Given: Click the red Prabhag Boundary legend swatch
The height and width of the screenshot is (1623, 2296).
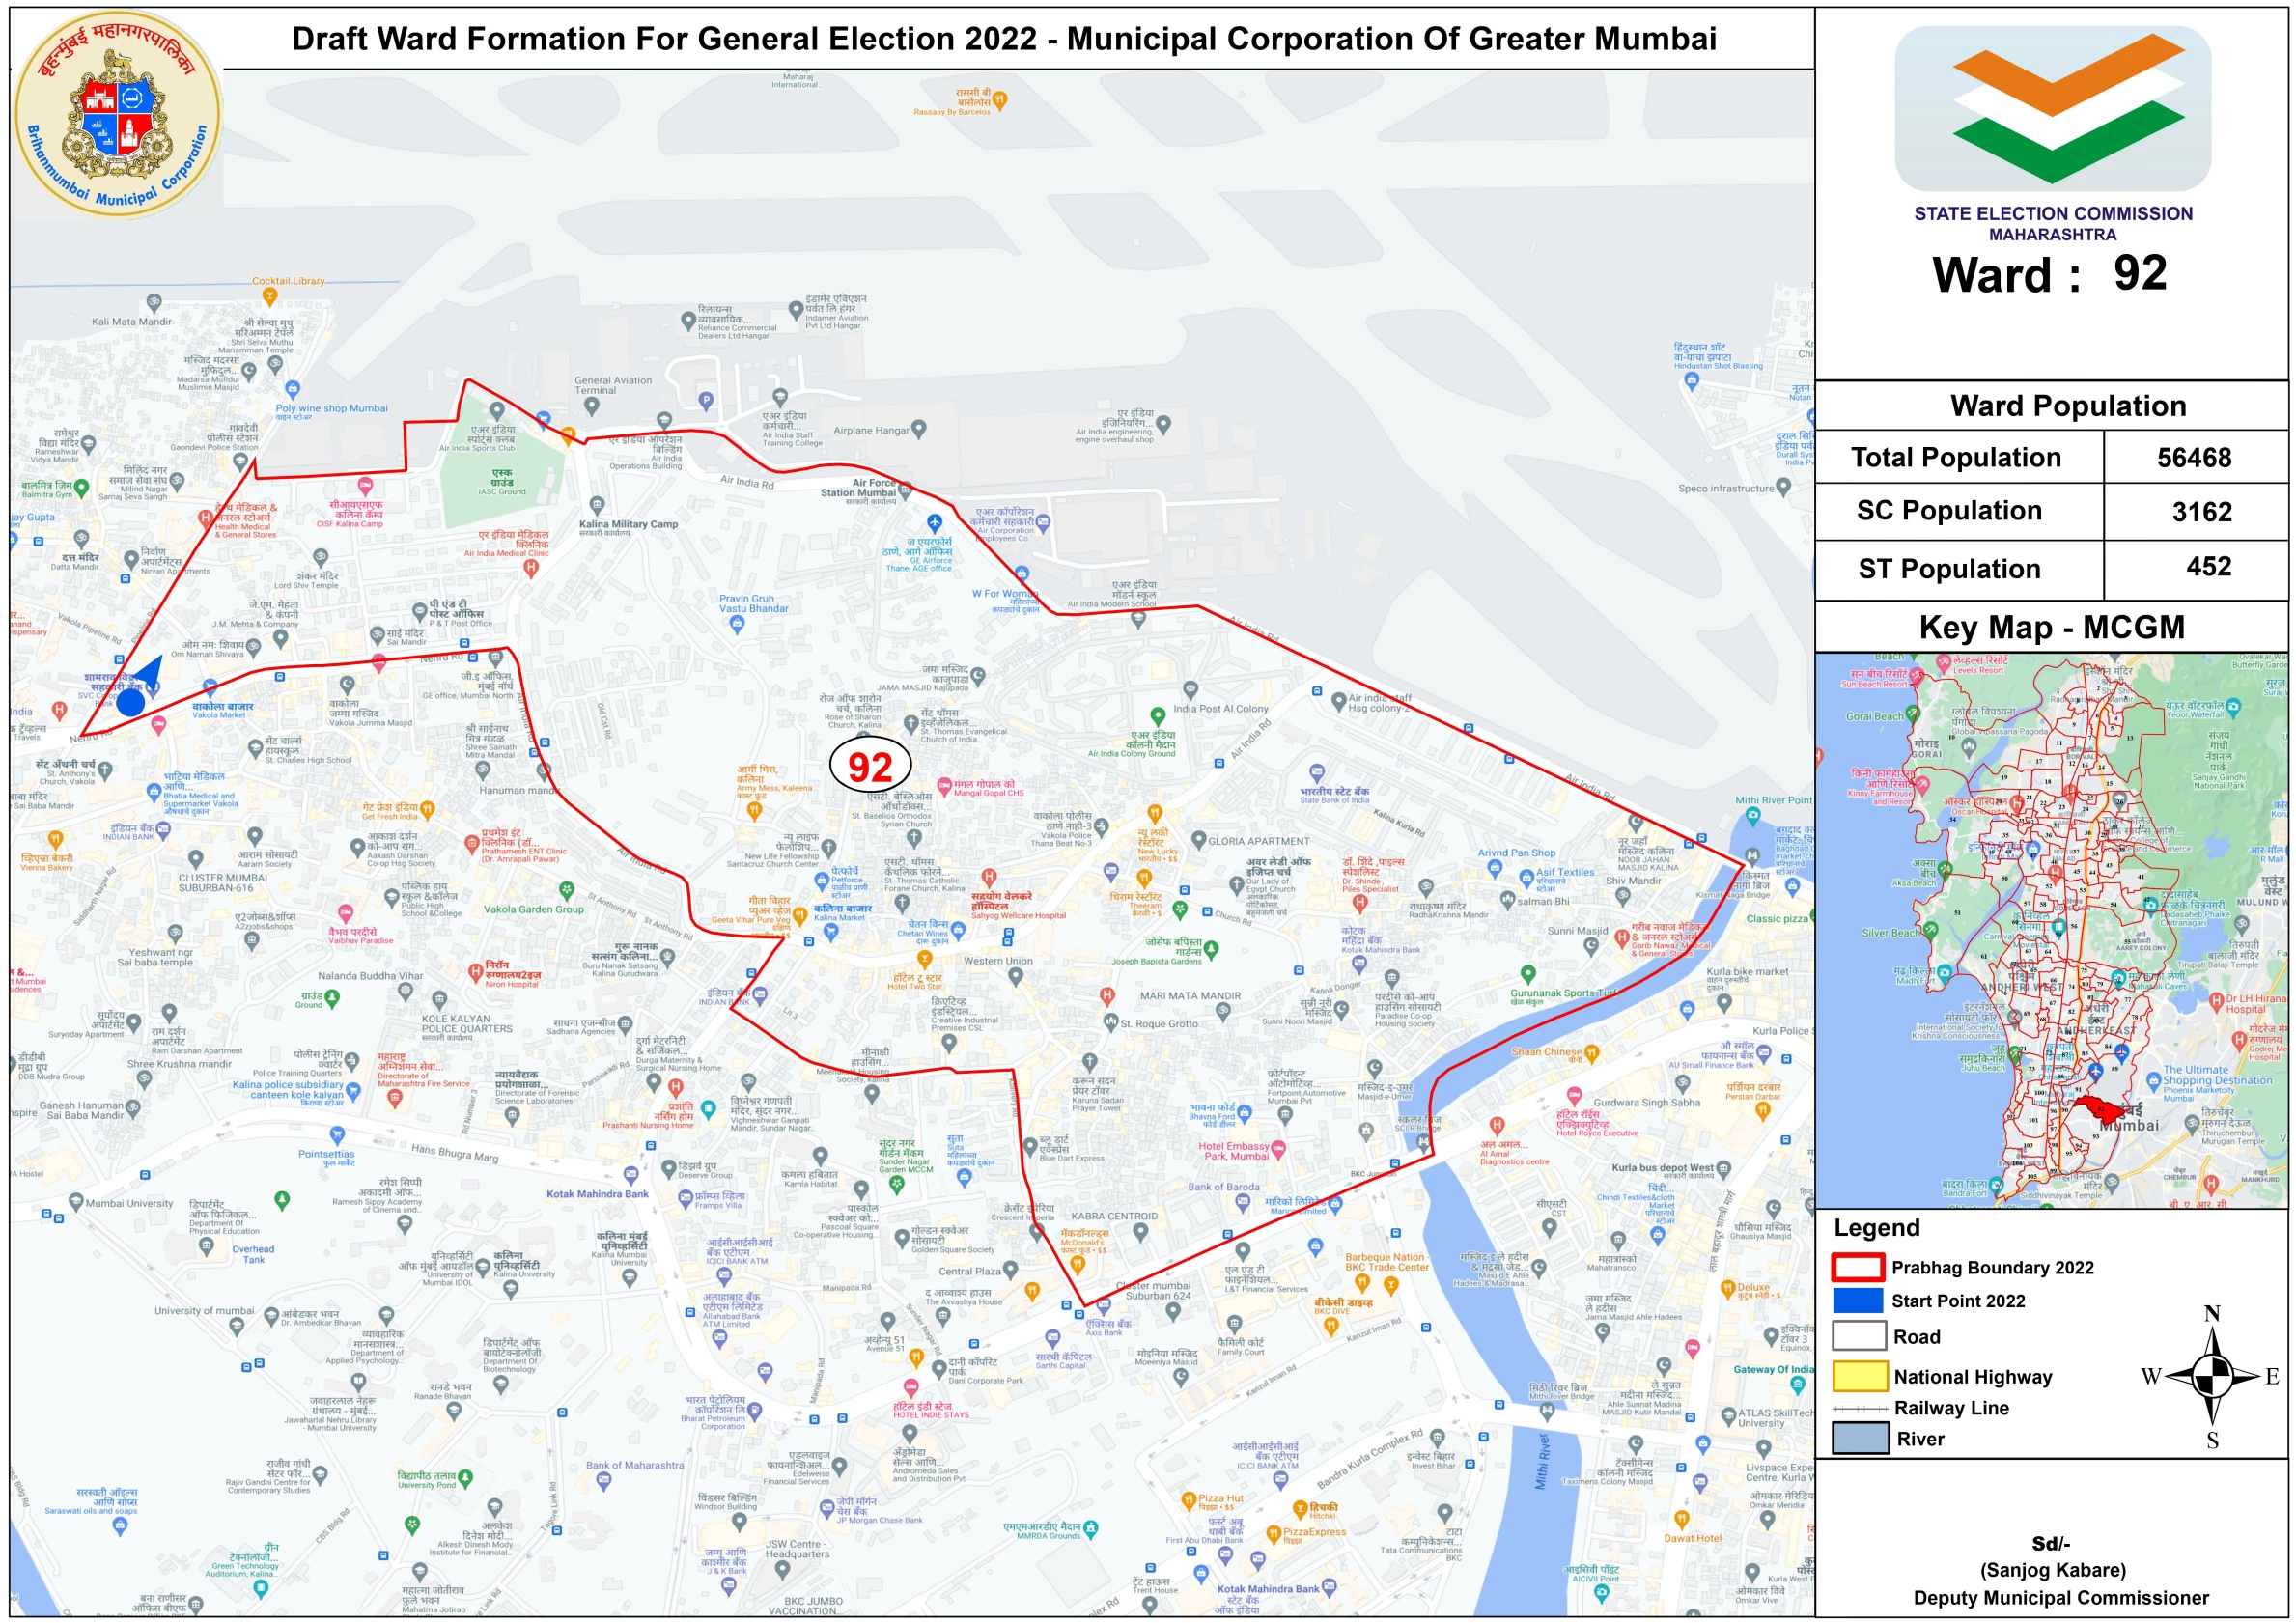Looking at the screenshot, I should 1858,1267.
